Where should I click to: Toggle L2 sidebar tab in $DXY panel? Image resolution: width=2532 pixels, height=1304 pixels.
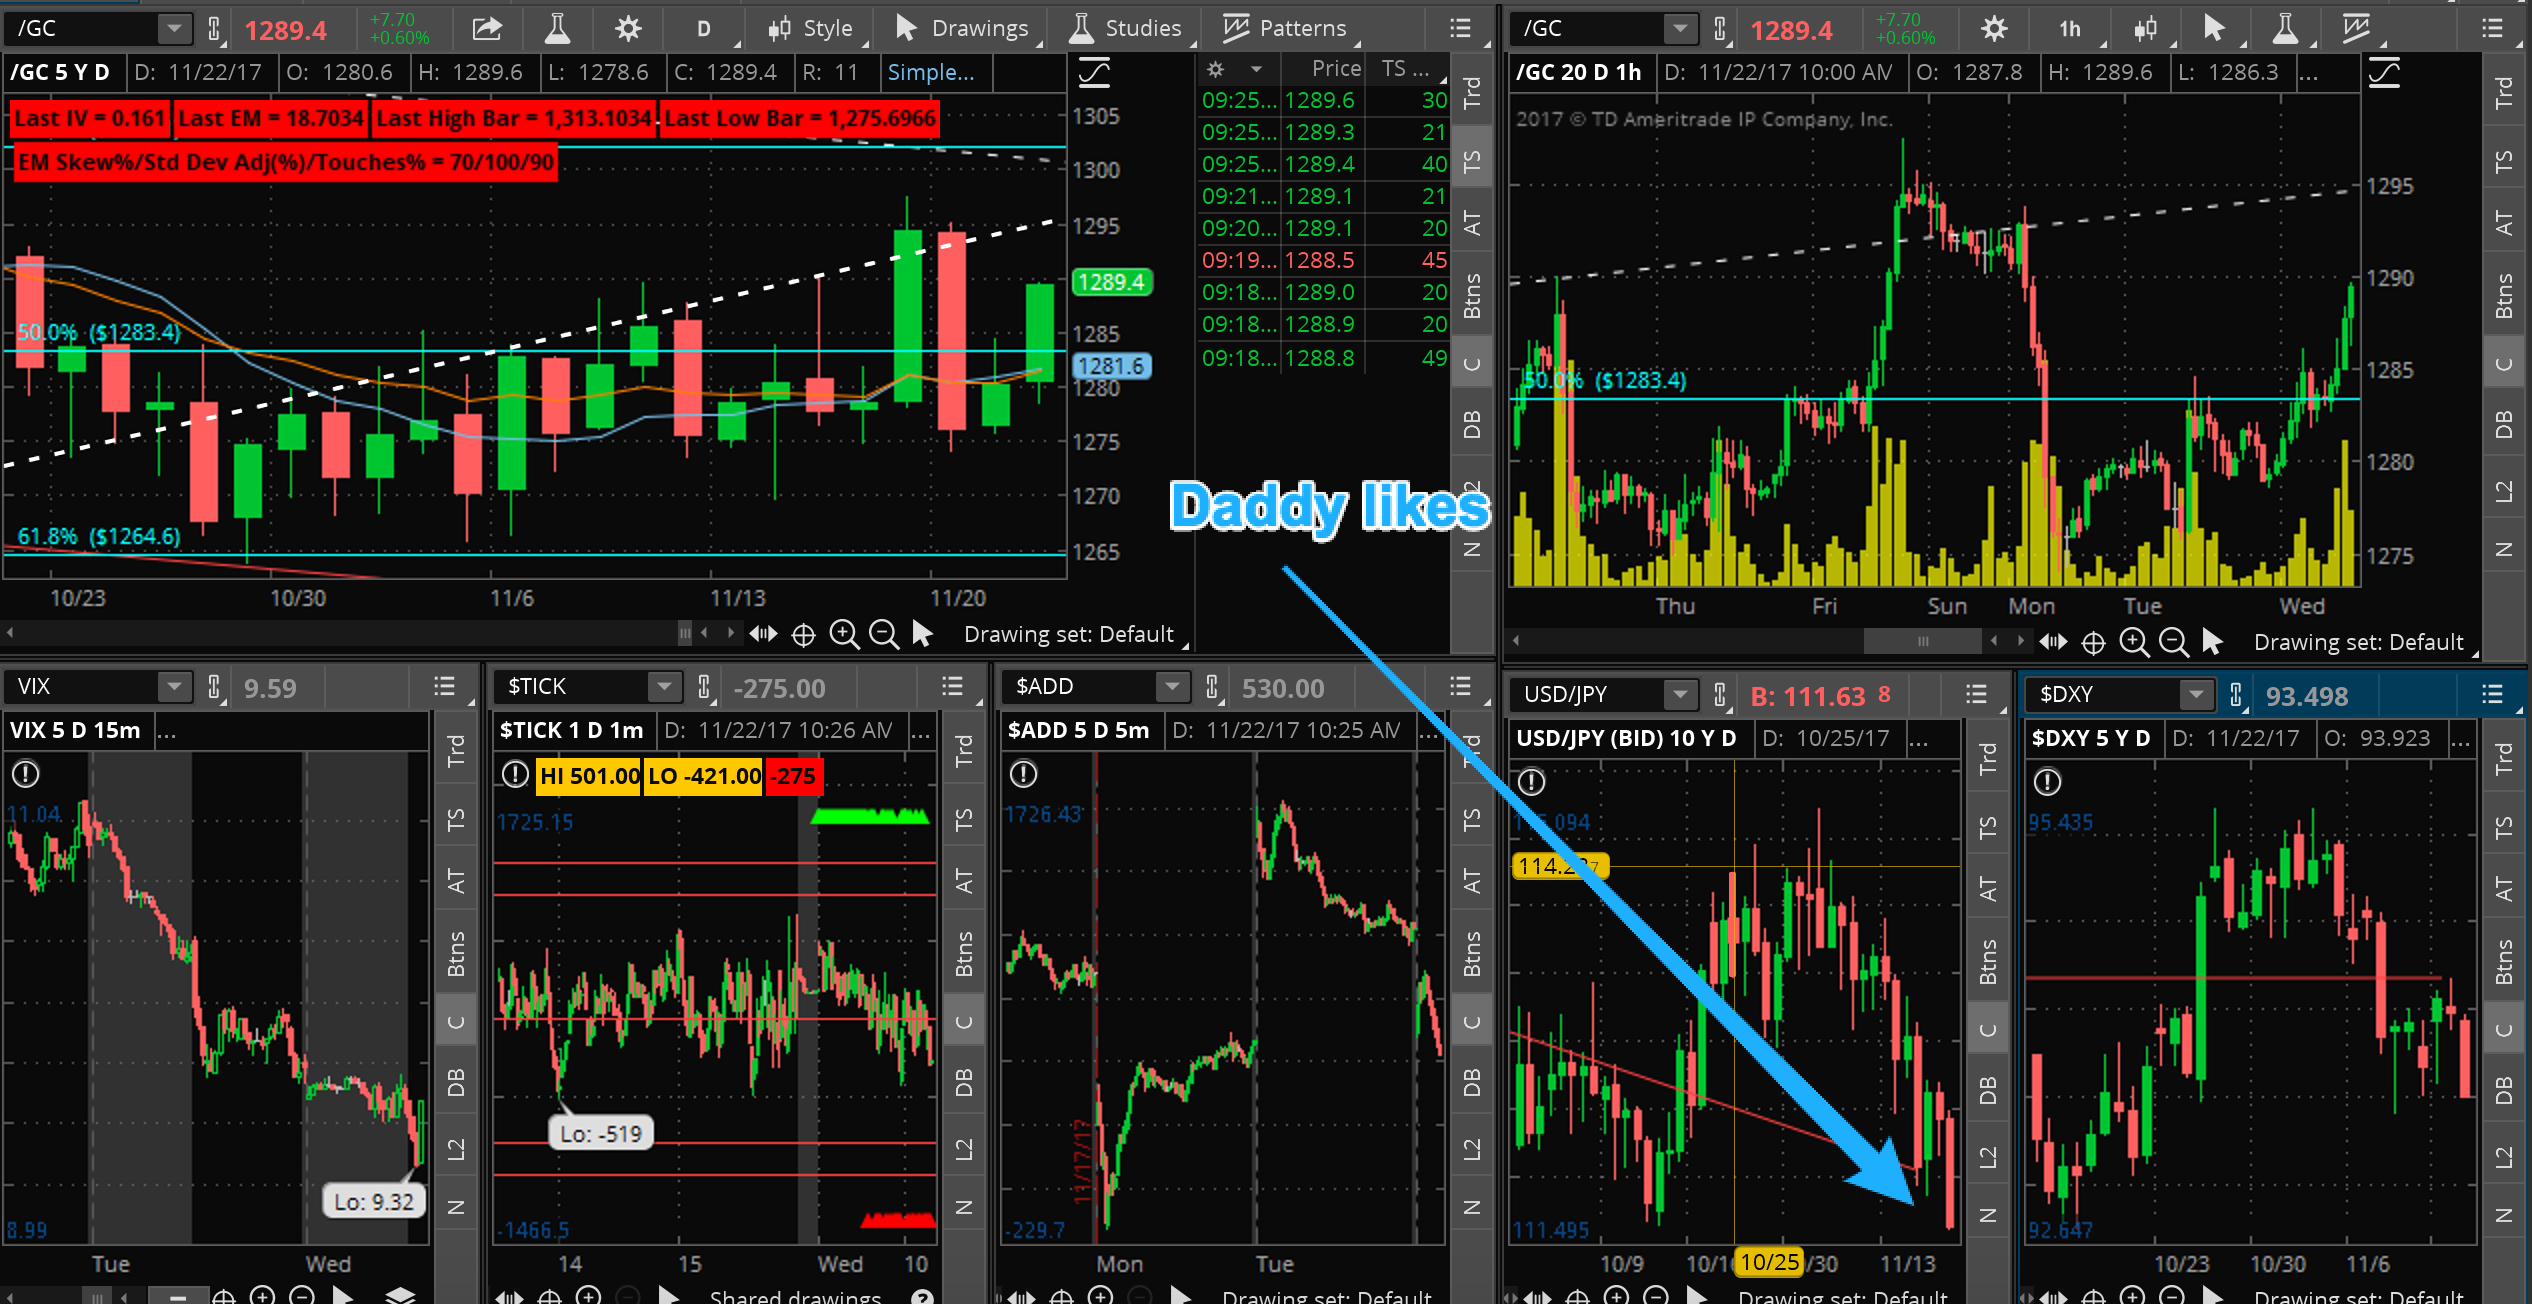[x=2503, y=1157]
